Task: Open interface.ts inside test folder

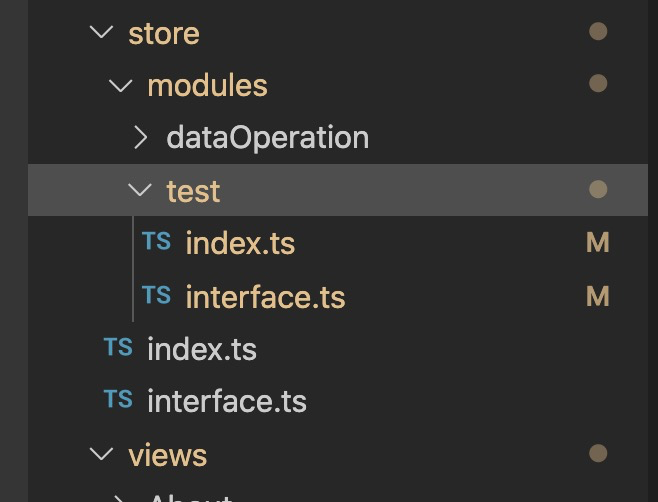Action: tap(265, 297)
